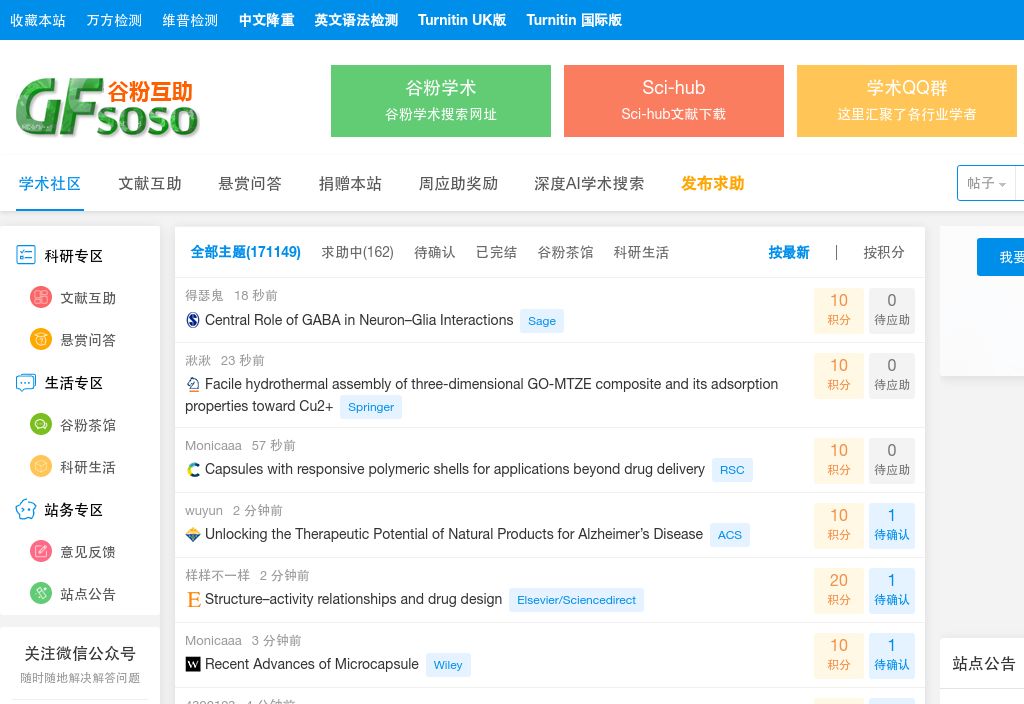Click the GFsoso site logo
Viewport: 1024px width, 704px height.
click(x=107, y=107)
